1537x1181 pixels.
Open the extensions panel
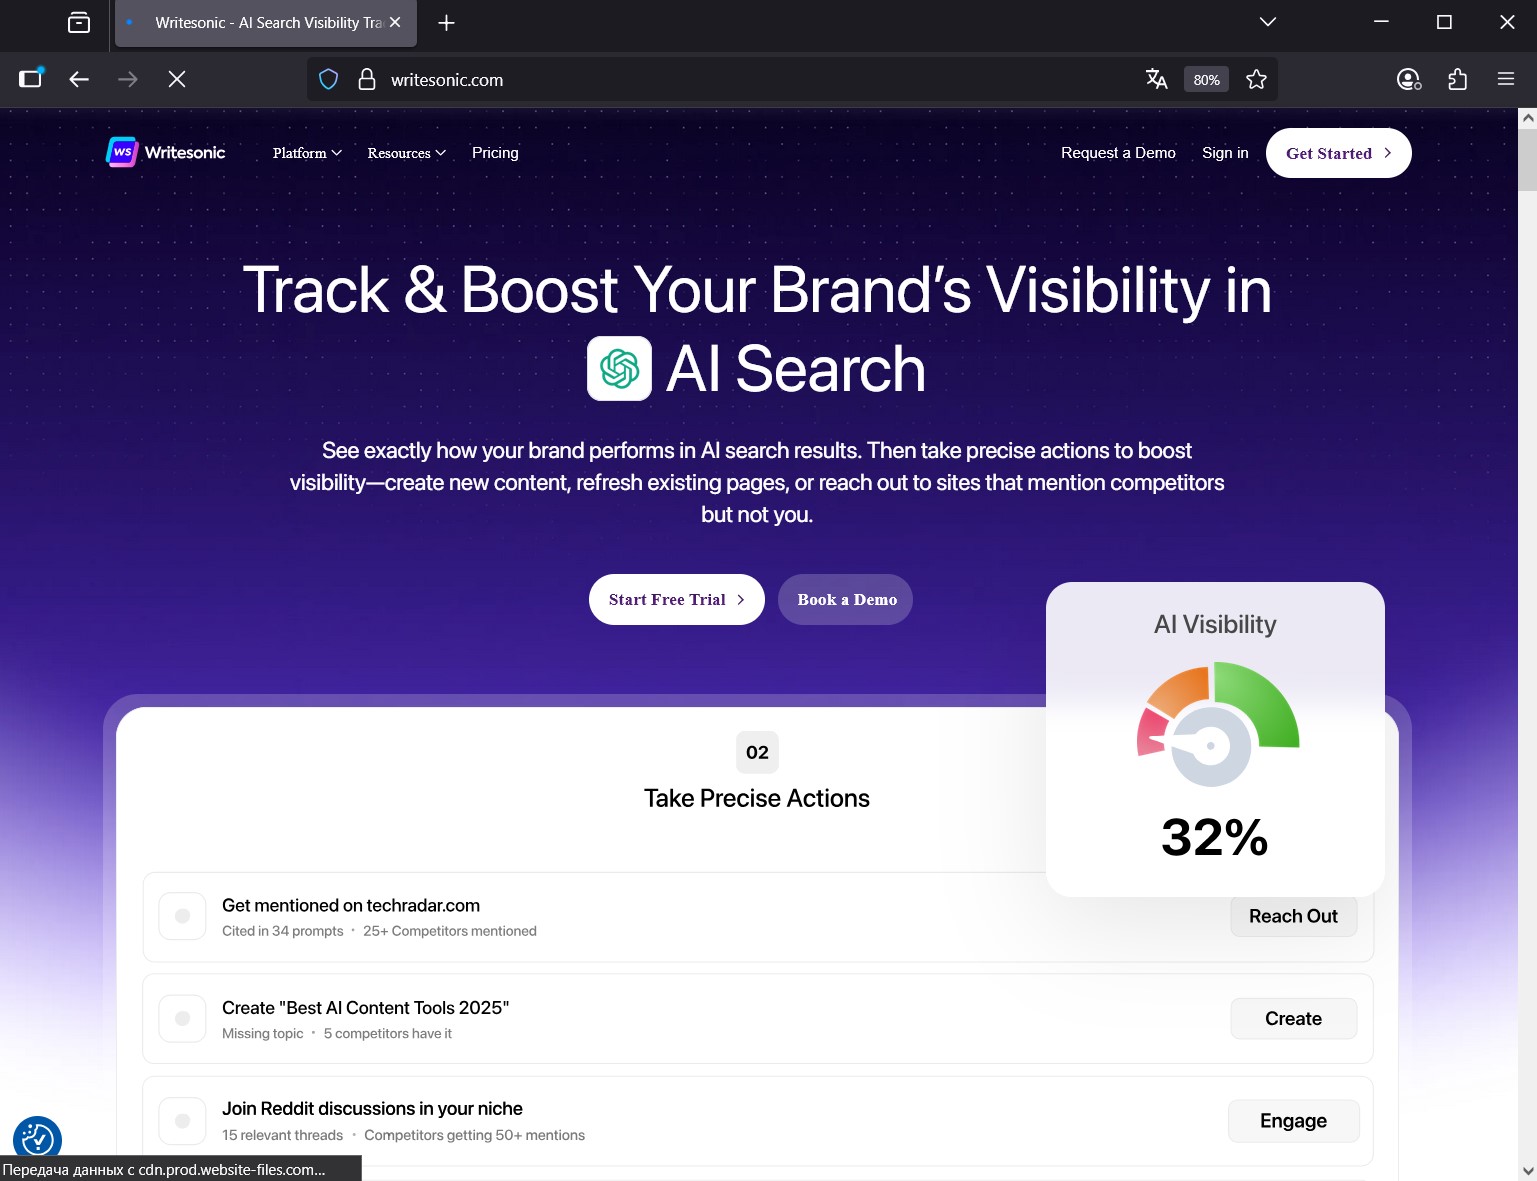1458,79
